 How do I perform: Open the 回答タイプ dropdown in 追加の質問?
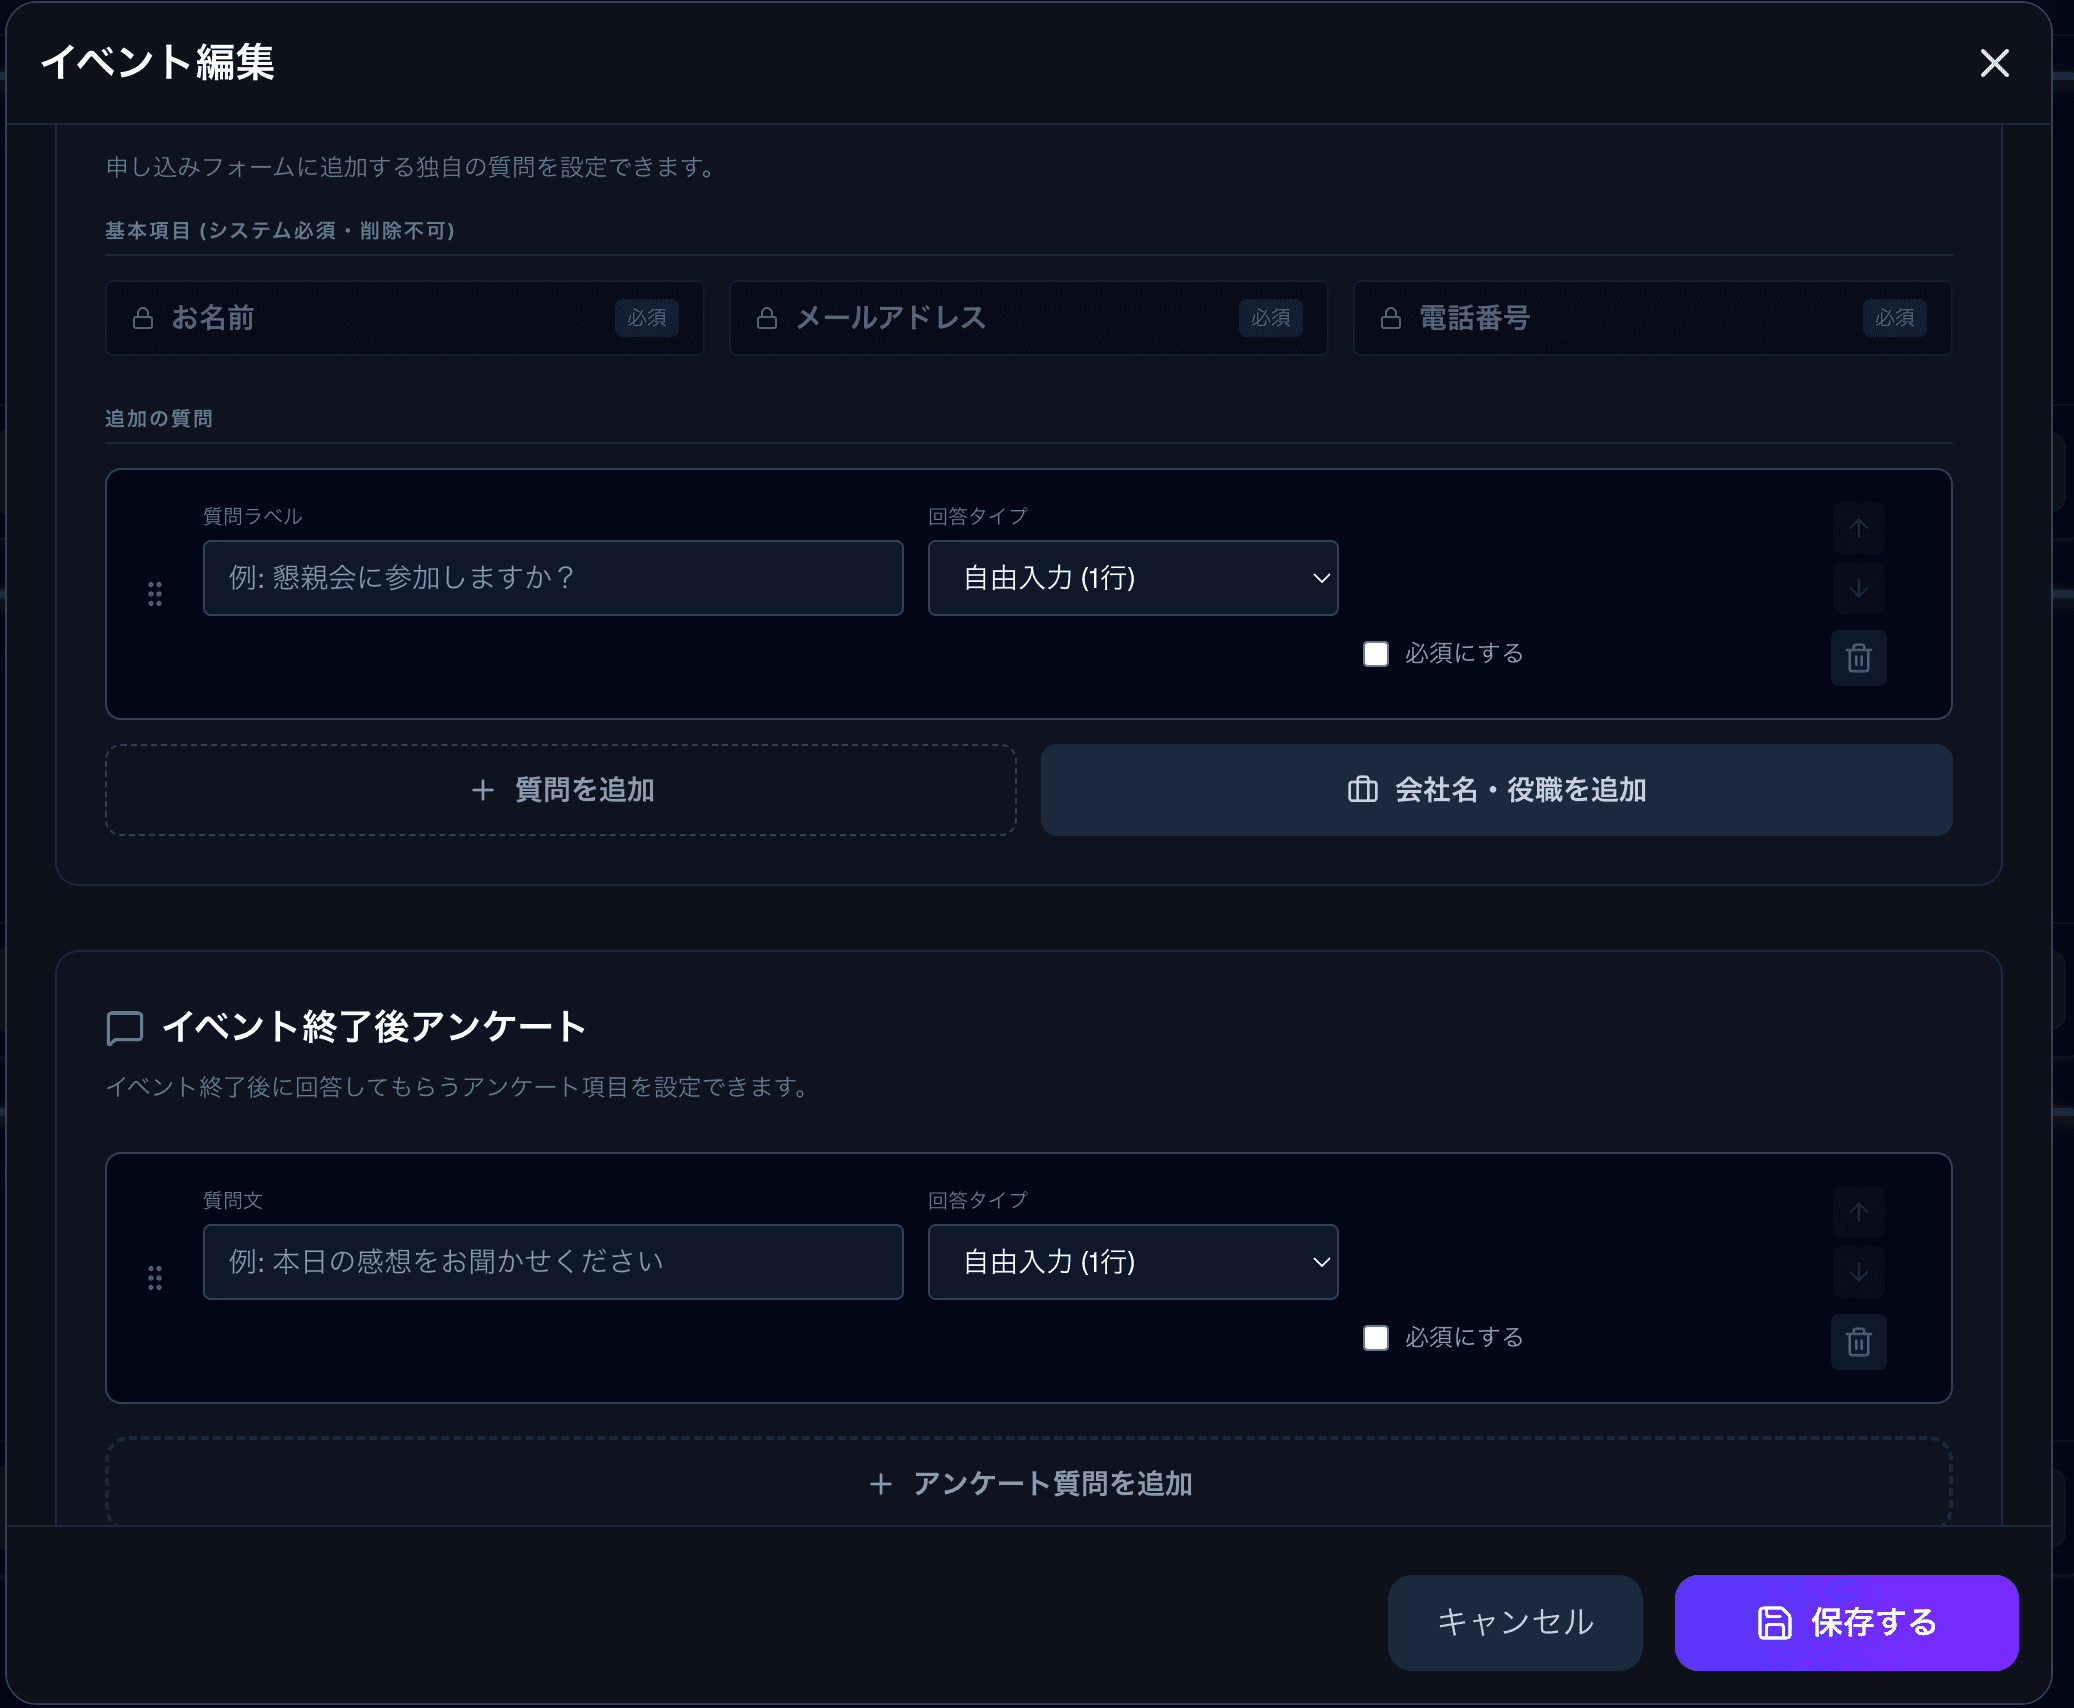coord(1133,577)
